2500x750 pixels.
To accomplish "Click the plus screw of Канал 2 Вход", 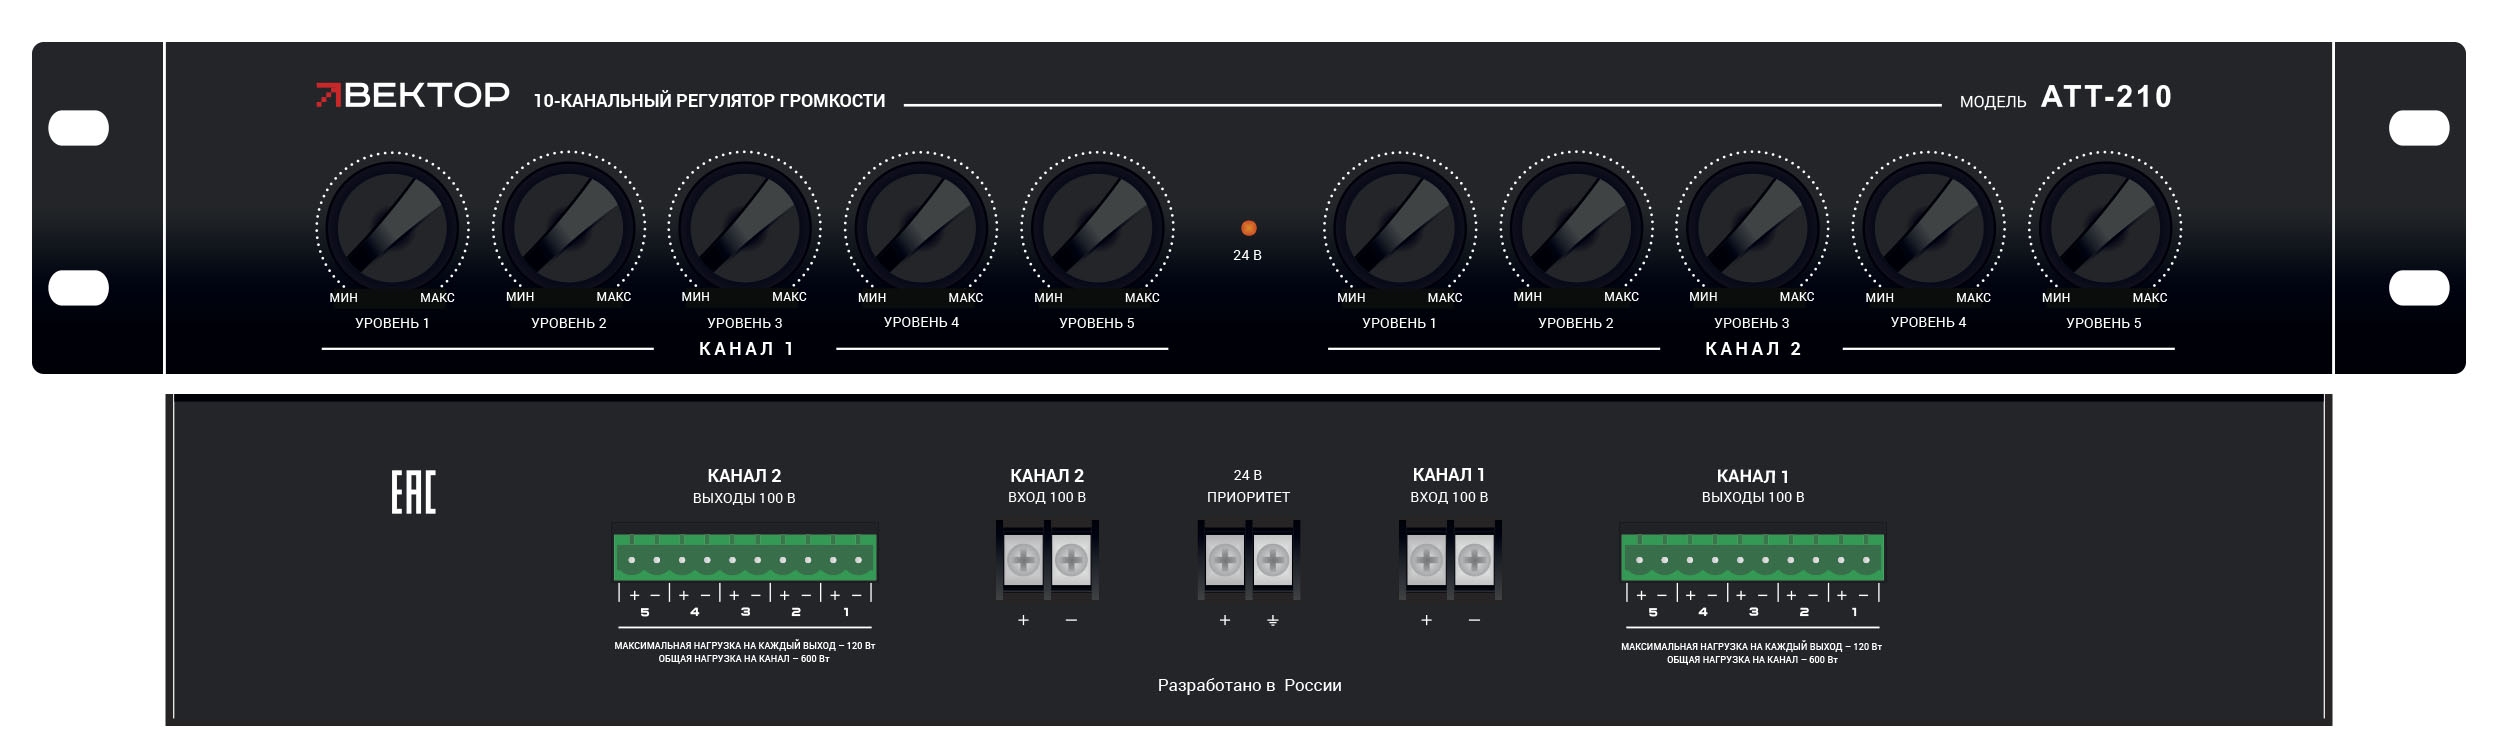I will click(x=1023, y=560).
